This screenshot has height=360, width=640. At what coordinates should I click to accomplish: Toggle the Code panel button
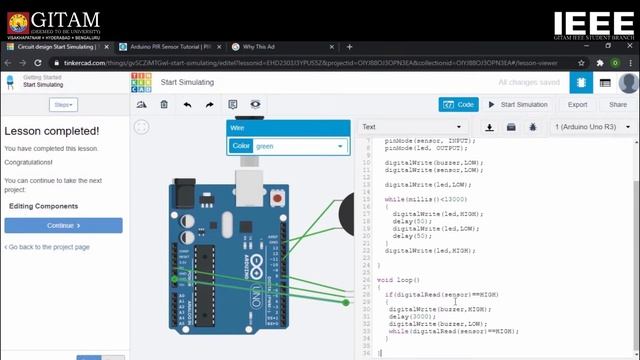click(x=458, y=104)
